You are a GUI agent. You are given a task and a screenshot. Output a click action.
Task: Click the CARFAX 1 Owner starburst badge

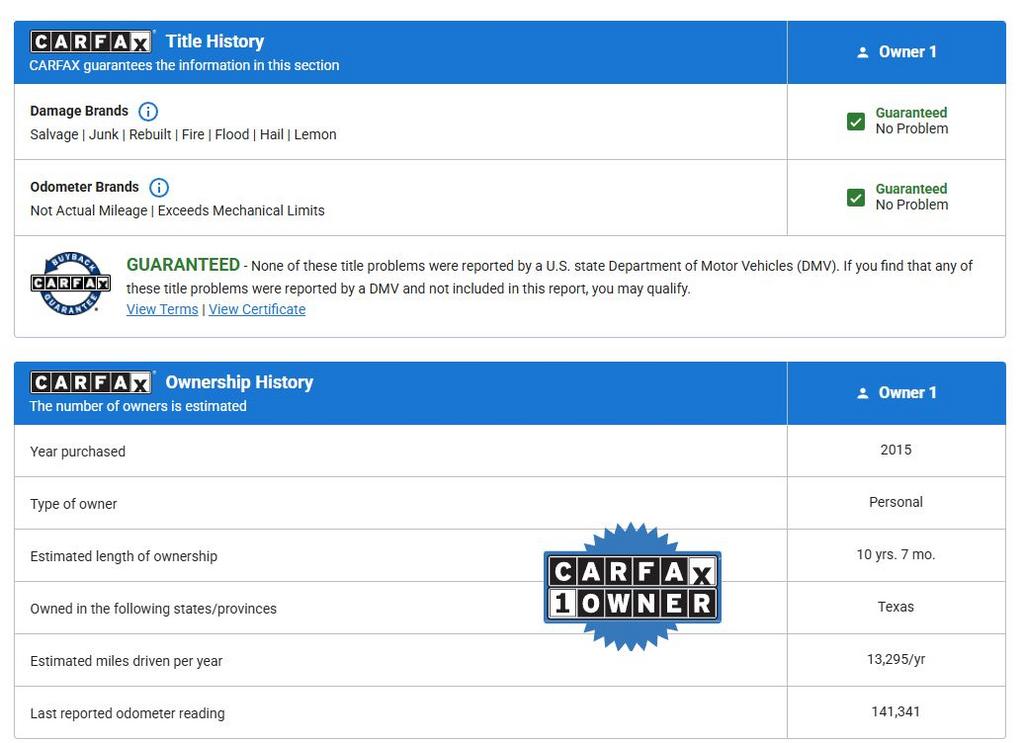632,587
